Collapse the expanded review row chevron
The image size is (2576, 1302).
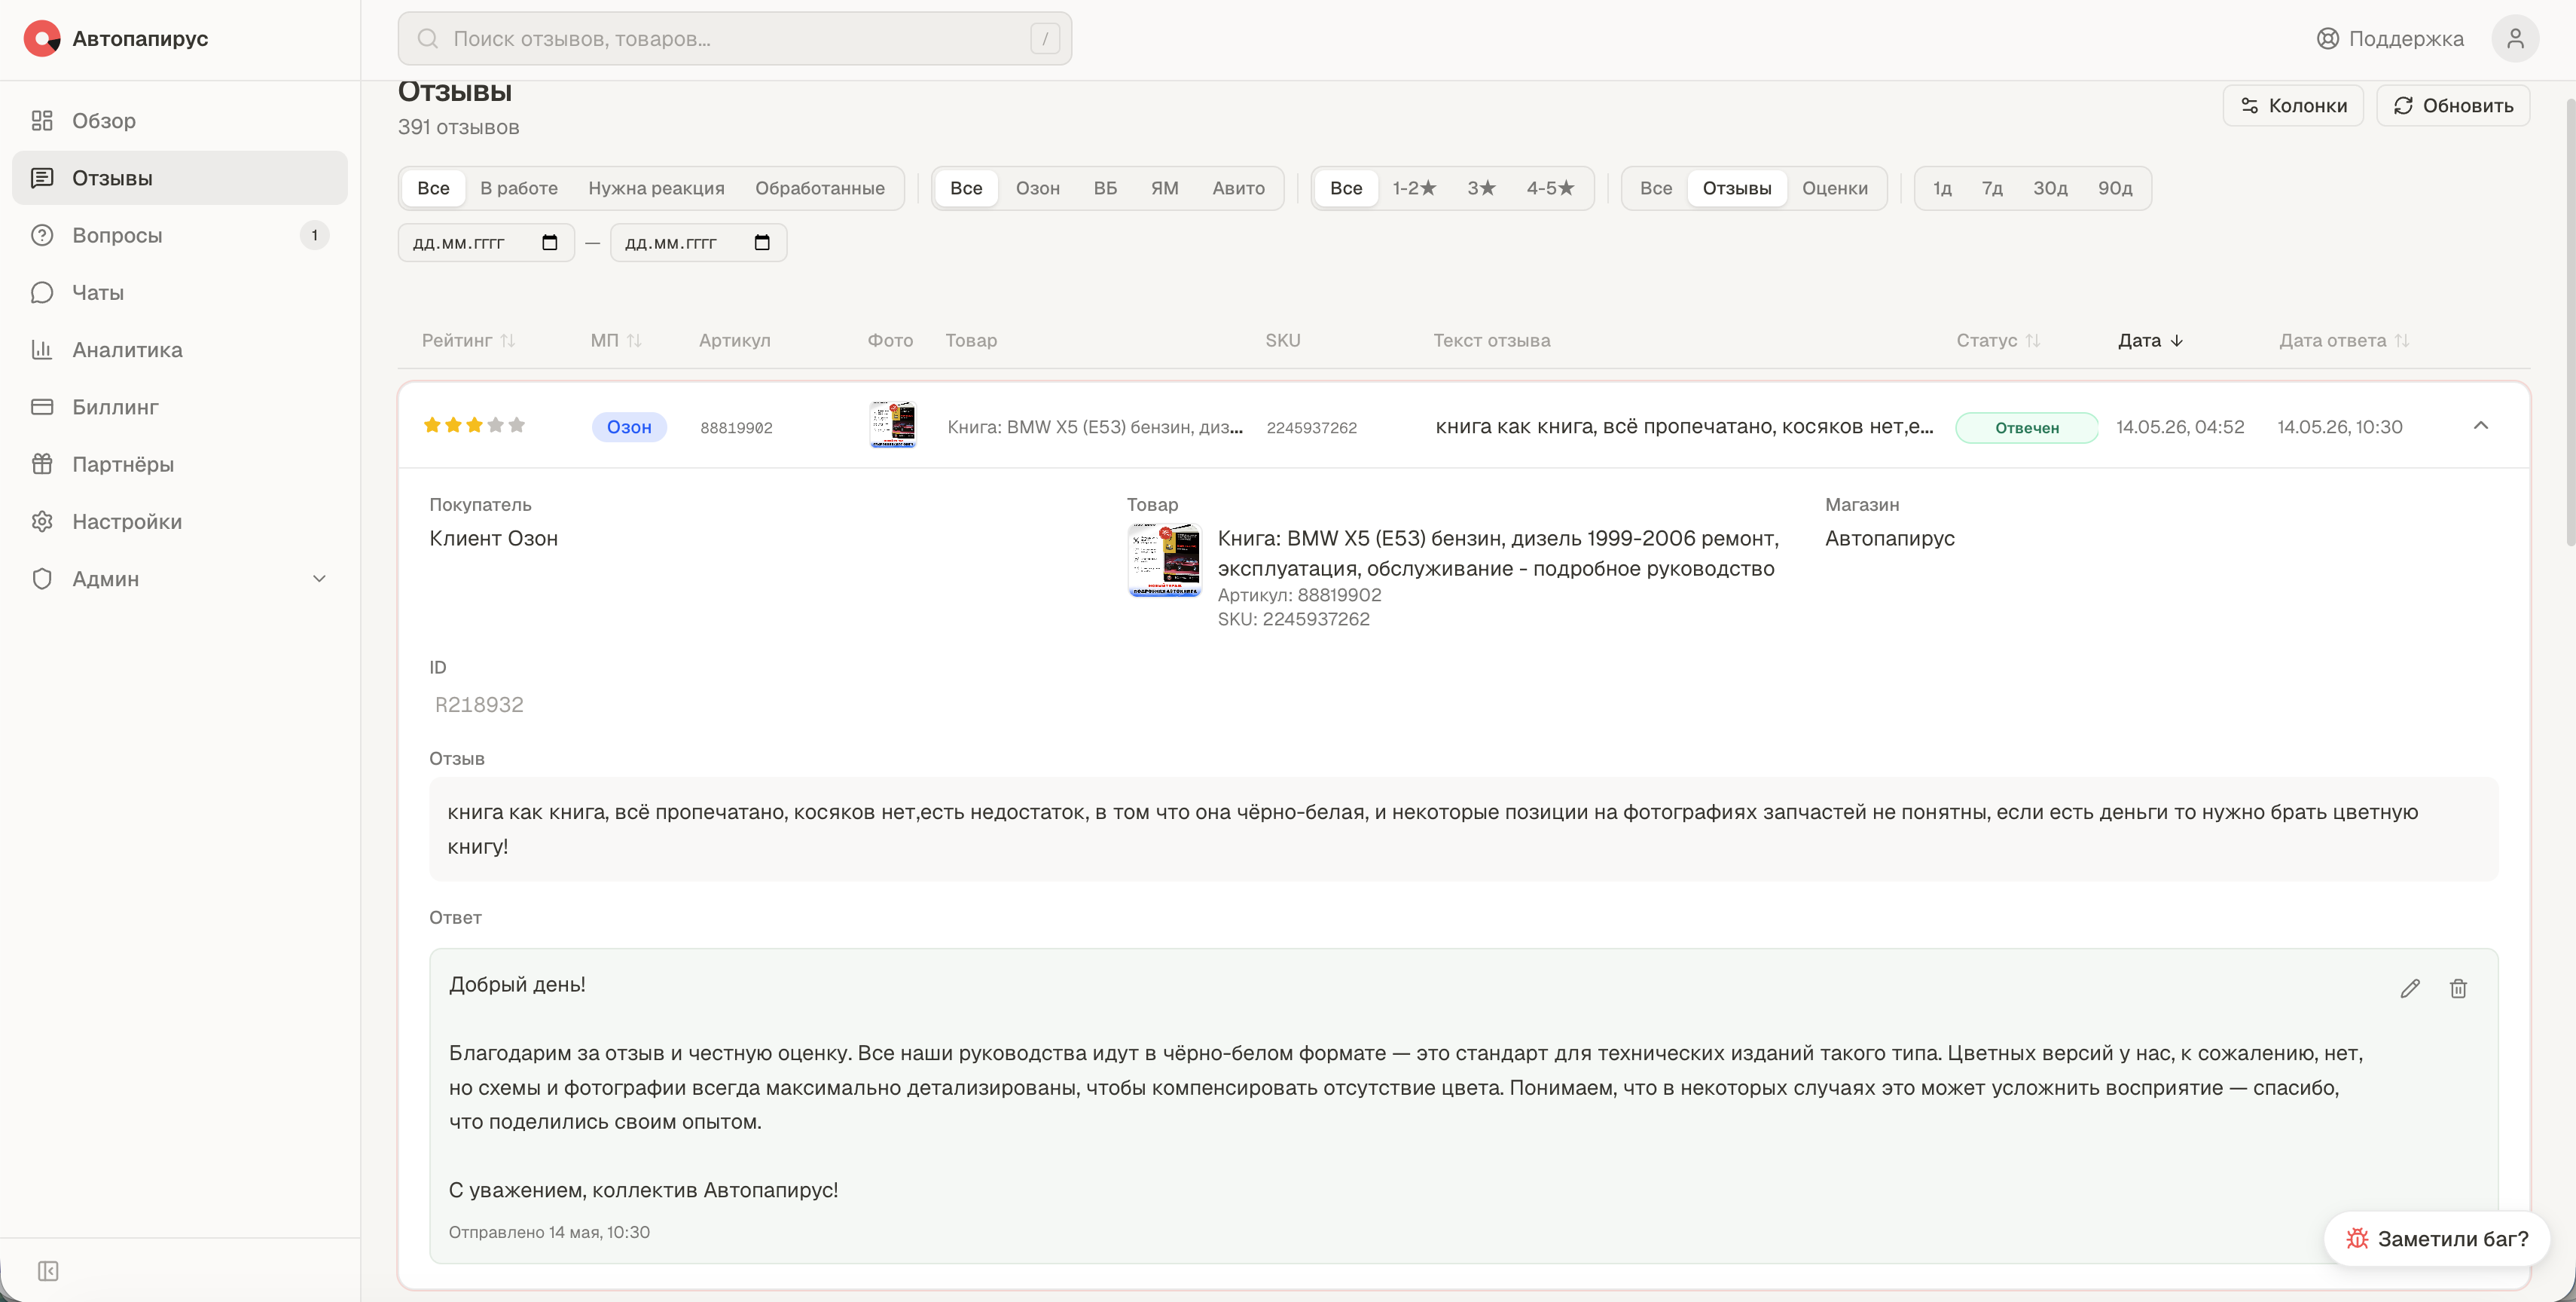coord(2481,425)
